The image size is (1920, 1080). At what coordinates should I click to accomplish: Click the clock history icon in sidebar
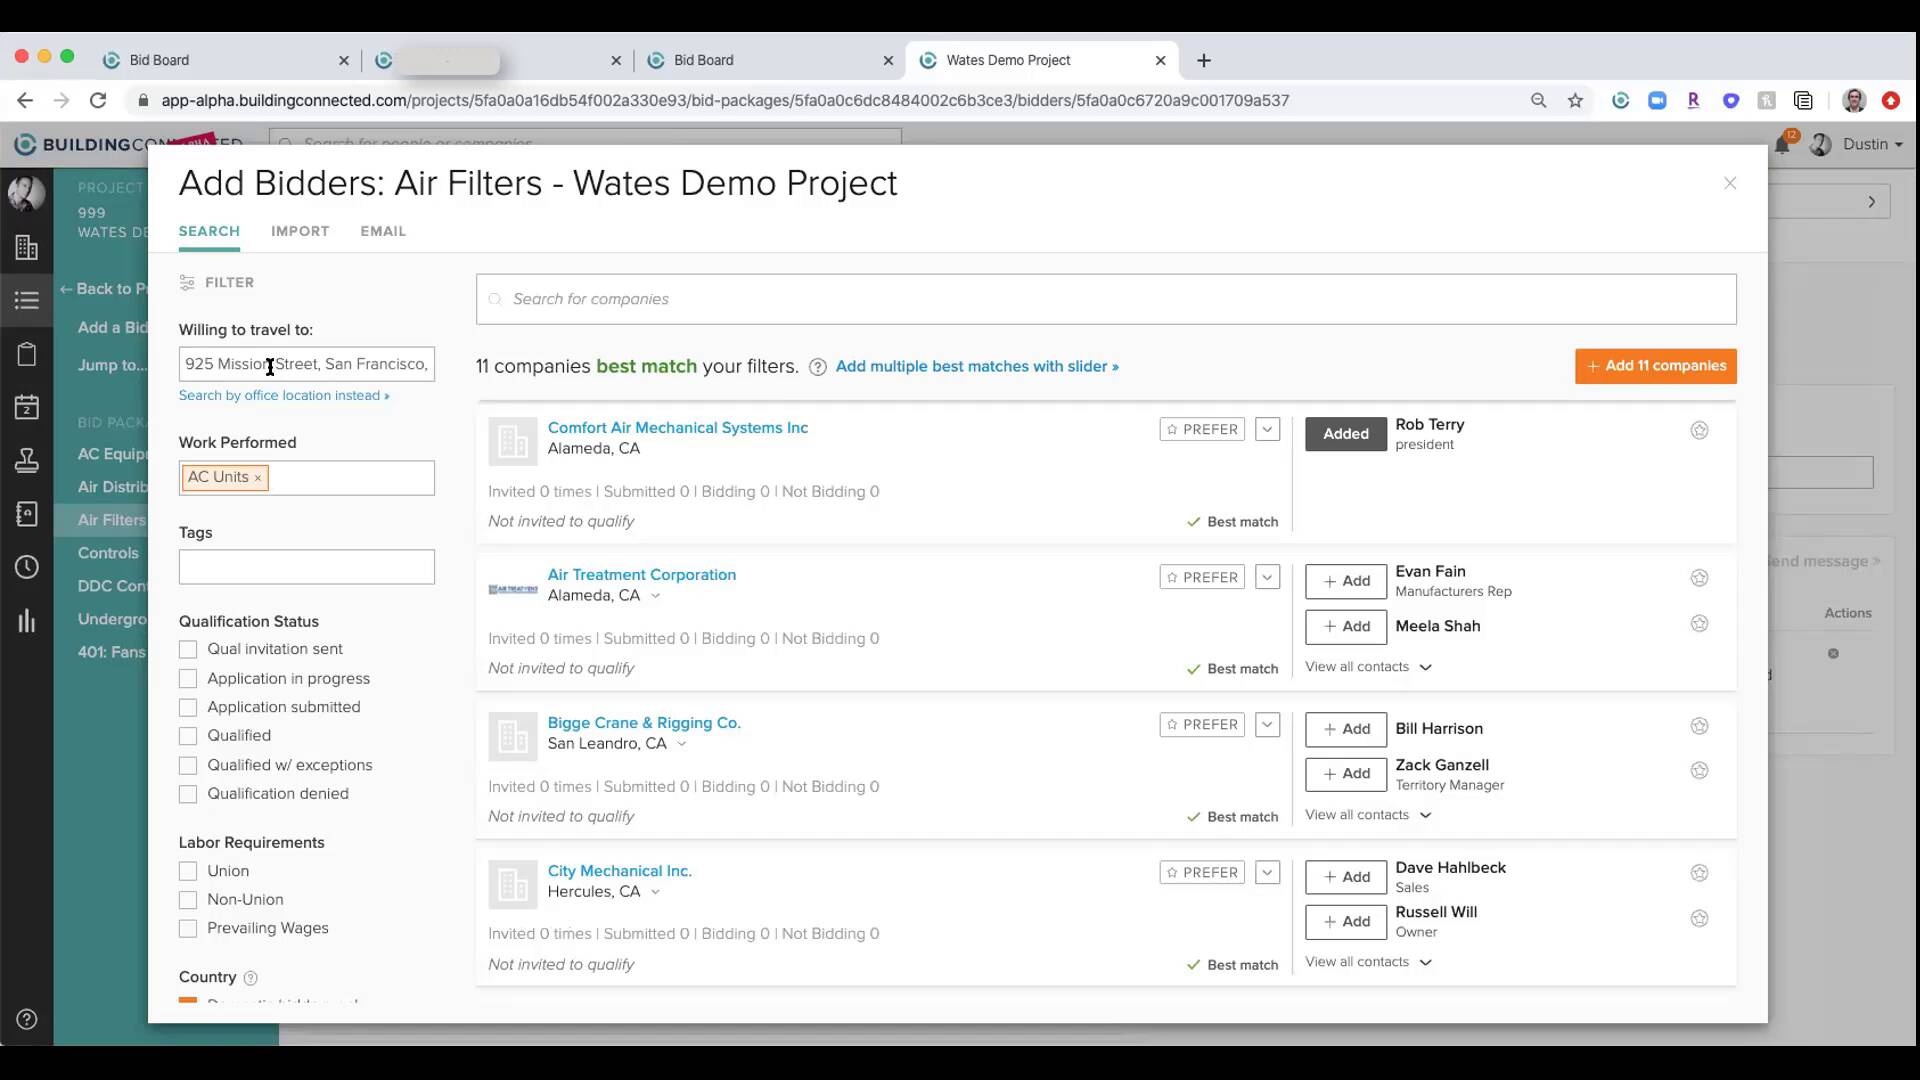[x=27, y=567]
